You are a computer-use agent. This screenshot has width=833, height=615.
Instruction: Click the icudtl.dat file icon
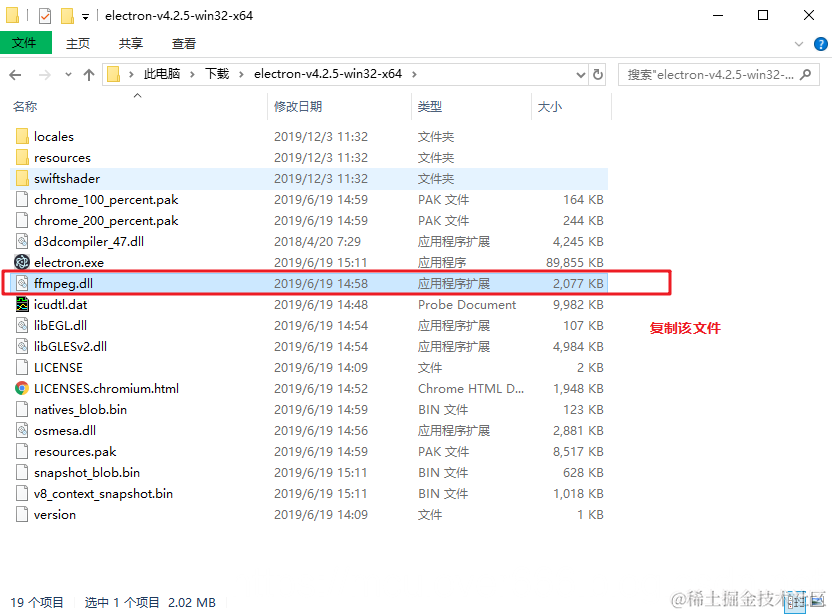(x=22, y=304)
